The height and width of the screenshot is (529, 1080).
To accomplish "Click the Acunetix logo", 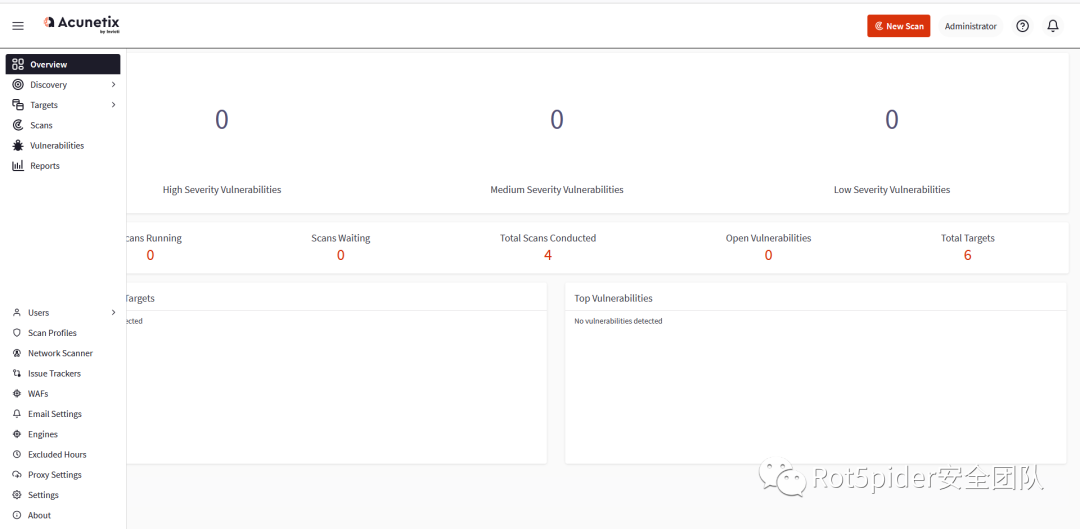I will click(x=81, y=25).
